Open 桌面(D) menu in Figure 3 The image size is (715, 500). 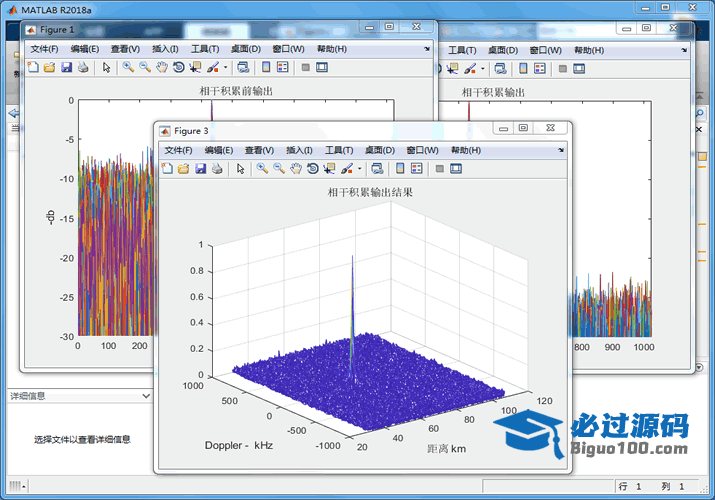[x=380, y=150]
